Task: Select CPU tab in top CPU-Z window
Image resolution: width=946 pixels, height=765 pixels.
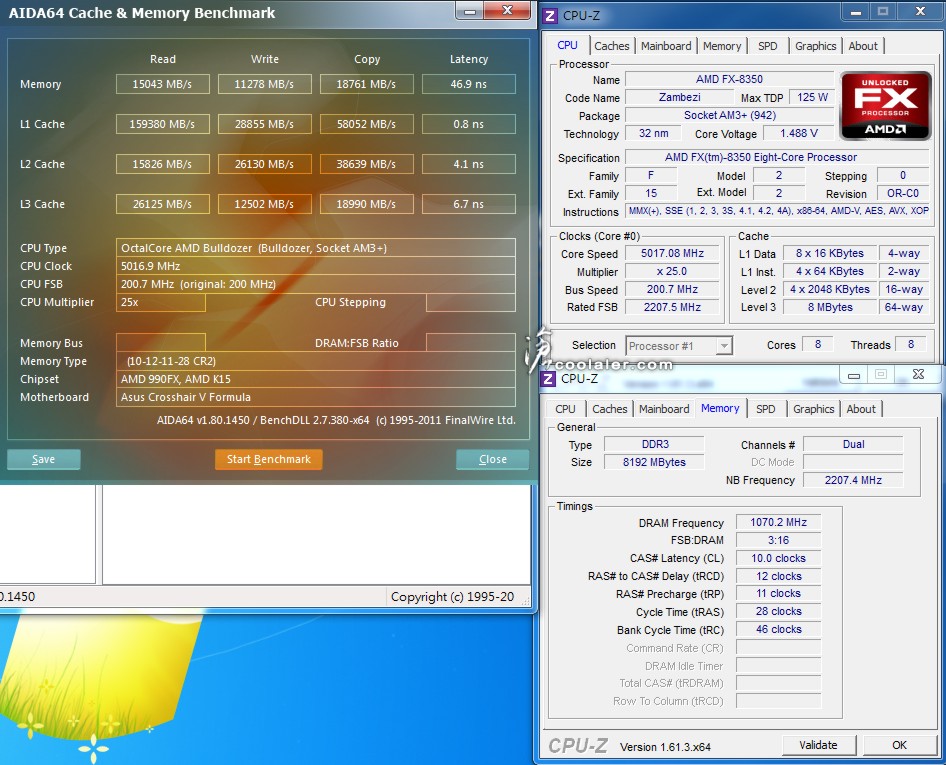Action: (x=567, y=45)
